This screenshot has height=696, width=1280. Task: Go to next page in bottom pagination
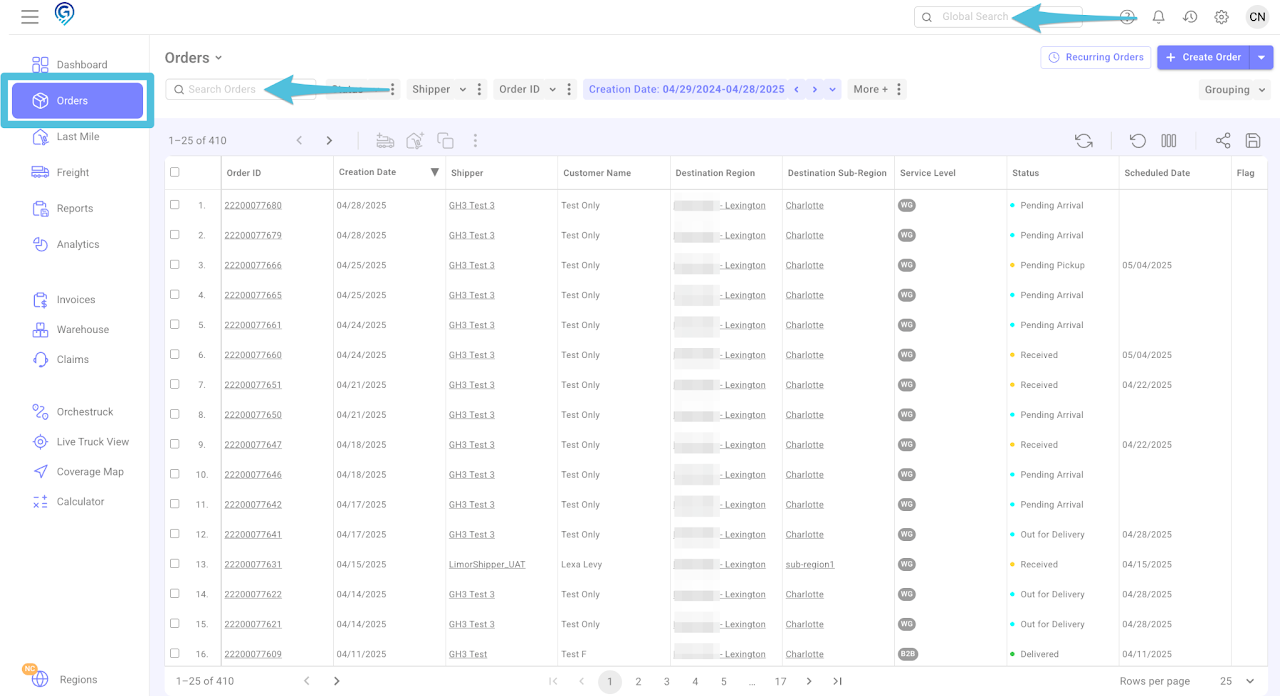[809, 681]
